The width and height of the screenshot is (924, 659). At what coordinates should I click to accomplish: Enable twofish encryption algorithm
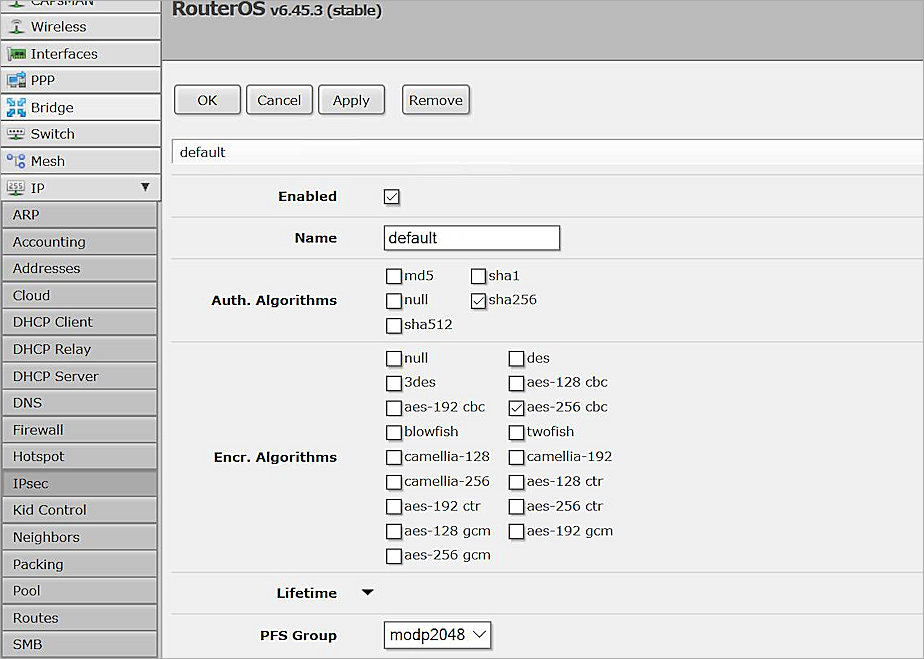coord(516,432)
